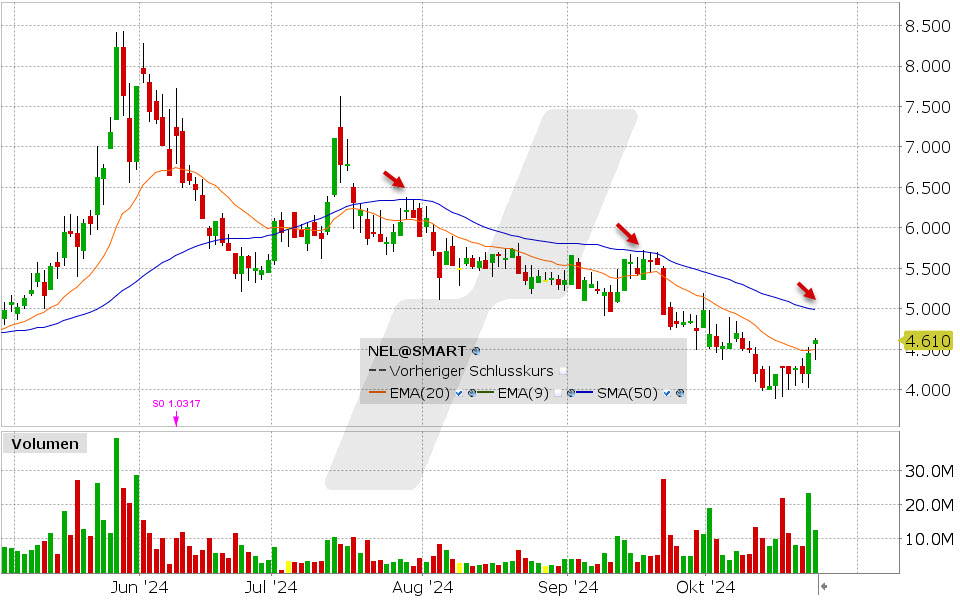Image resolution: width=960 pixels, height=600 pixels.
Task: Click the Sep '24 date axis label
Action: click(x=568, y=587)
